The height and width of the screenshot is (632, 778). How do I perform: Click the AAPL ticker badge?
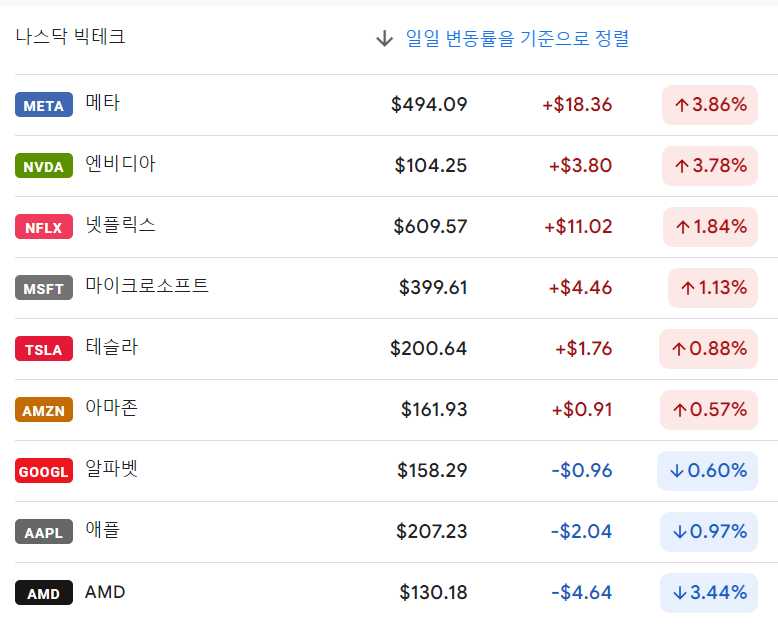(x=44, y=532)
